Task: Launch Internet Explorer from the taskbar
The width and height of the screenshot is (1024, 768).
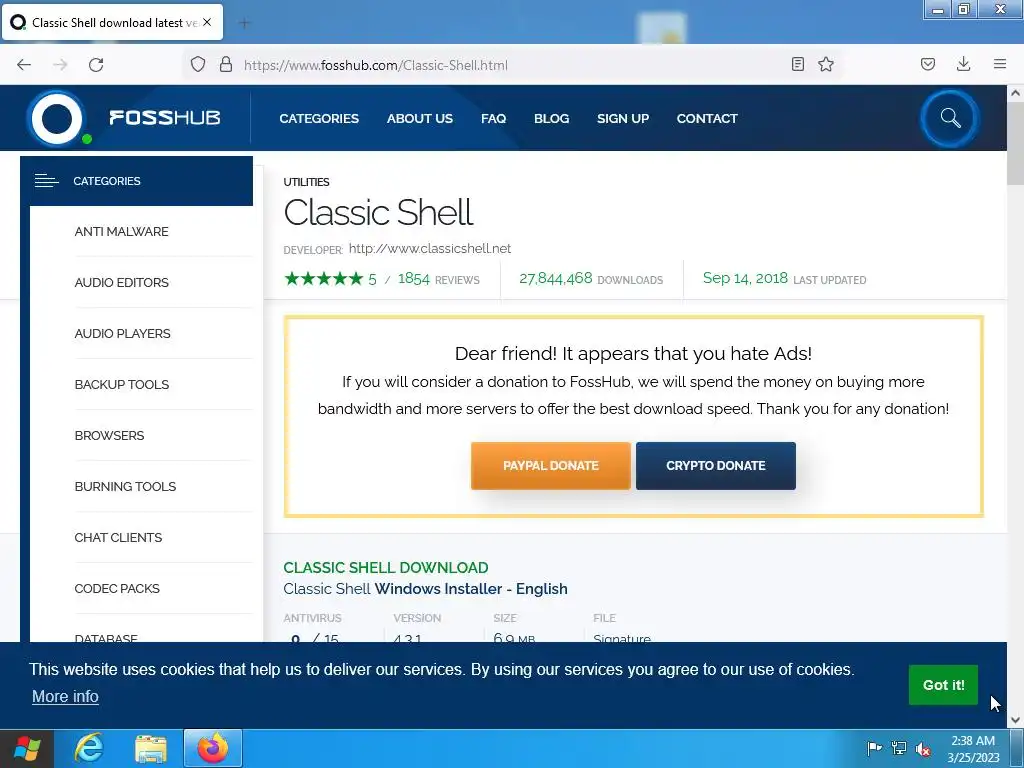Action: (89, 748)
